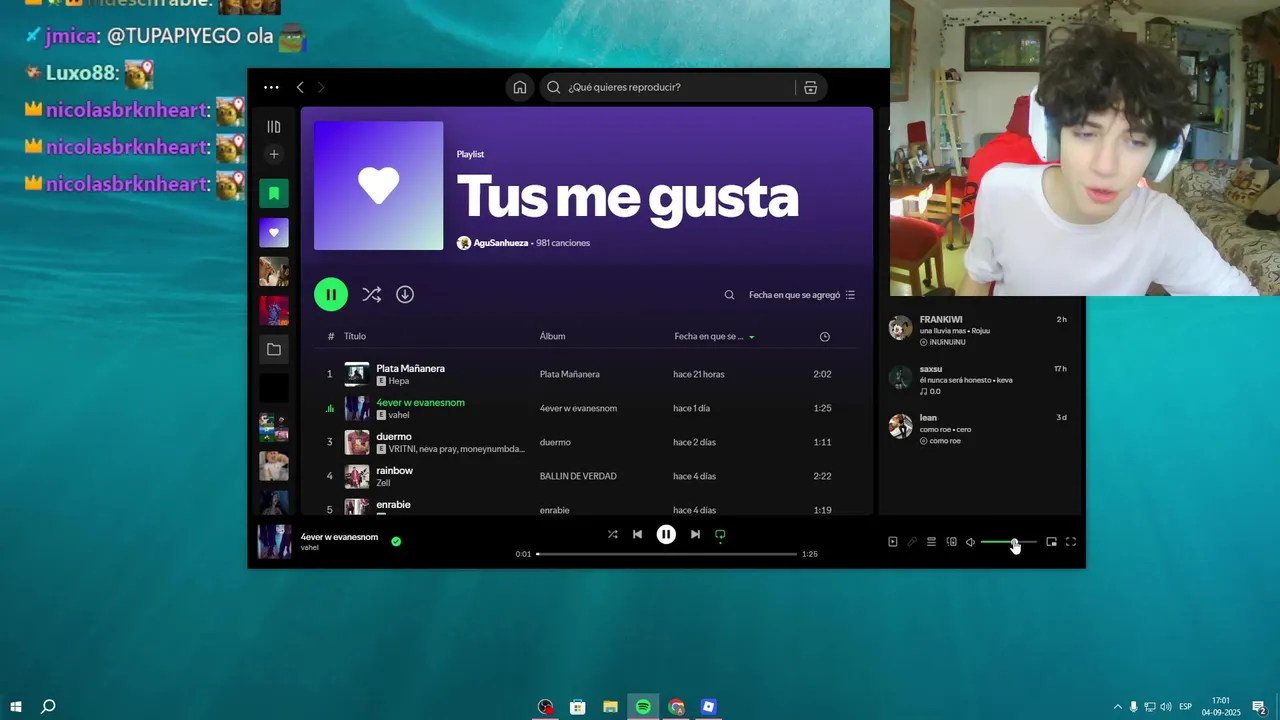Image resolution: width=1280 pixels, height=720 pixels.
Task: Open the Browse icon in search bar
Action: pyautogui.click(x=810, y=87)
